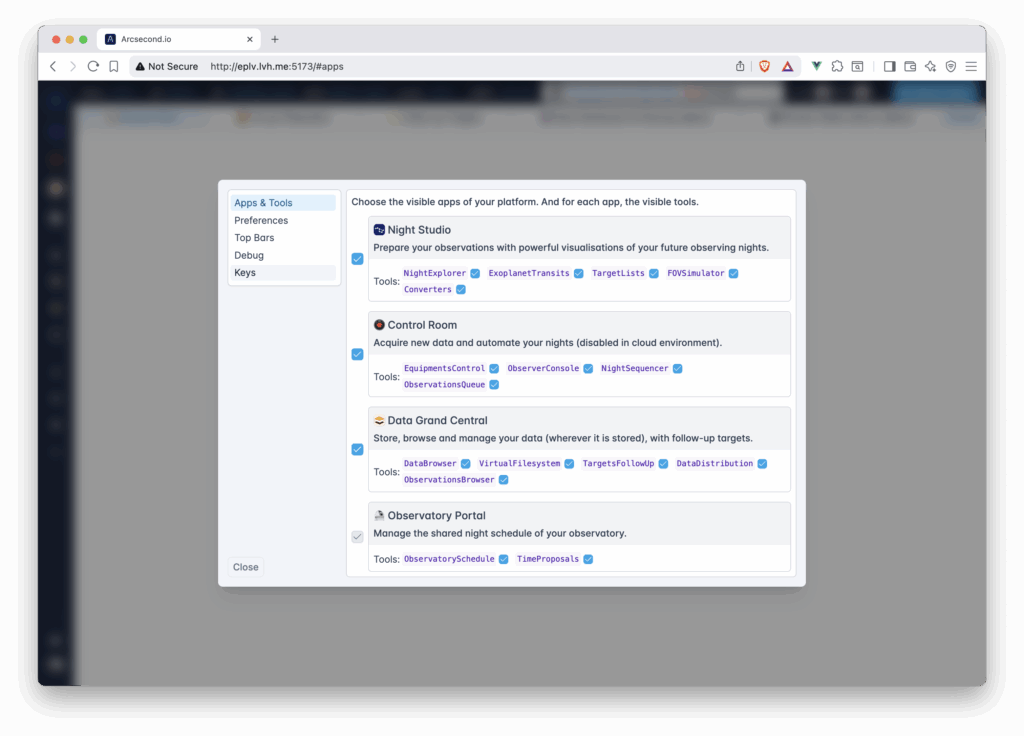Viewport: 1024px width, 736px height.
Task: Click the share icon in the address bar
Action: point(740,66)
